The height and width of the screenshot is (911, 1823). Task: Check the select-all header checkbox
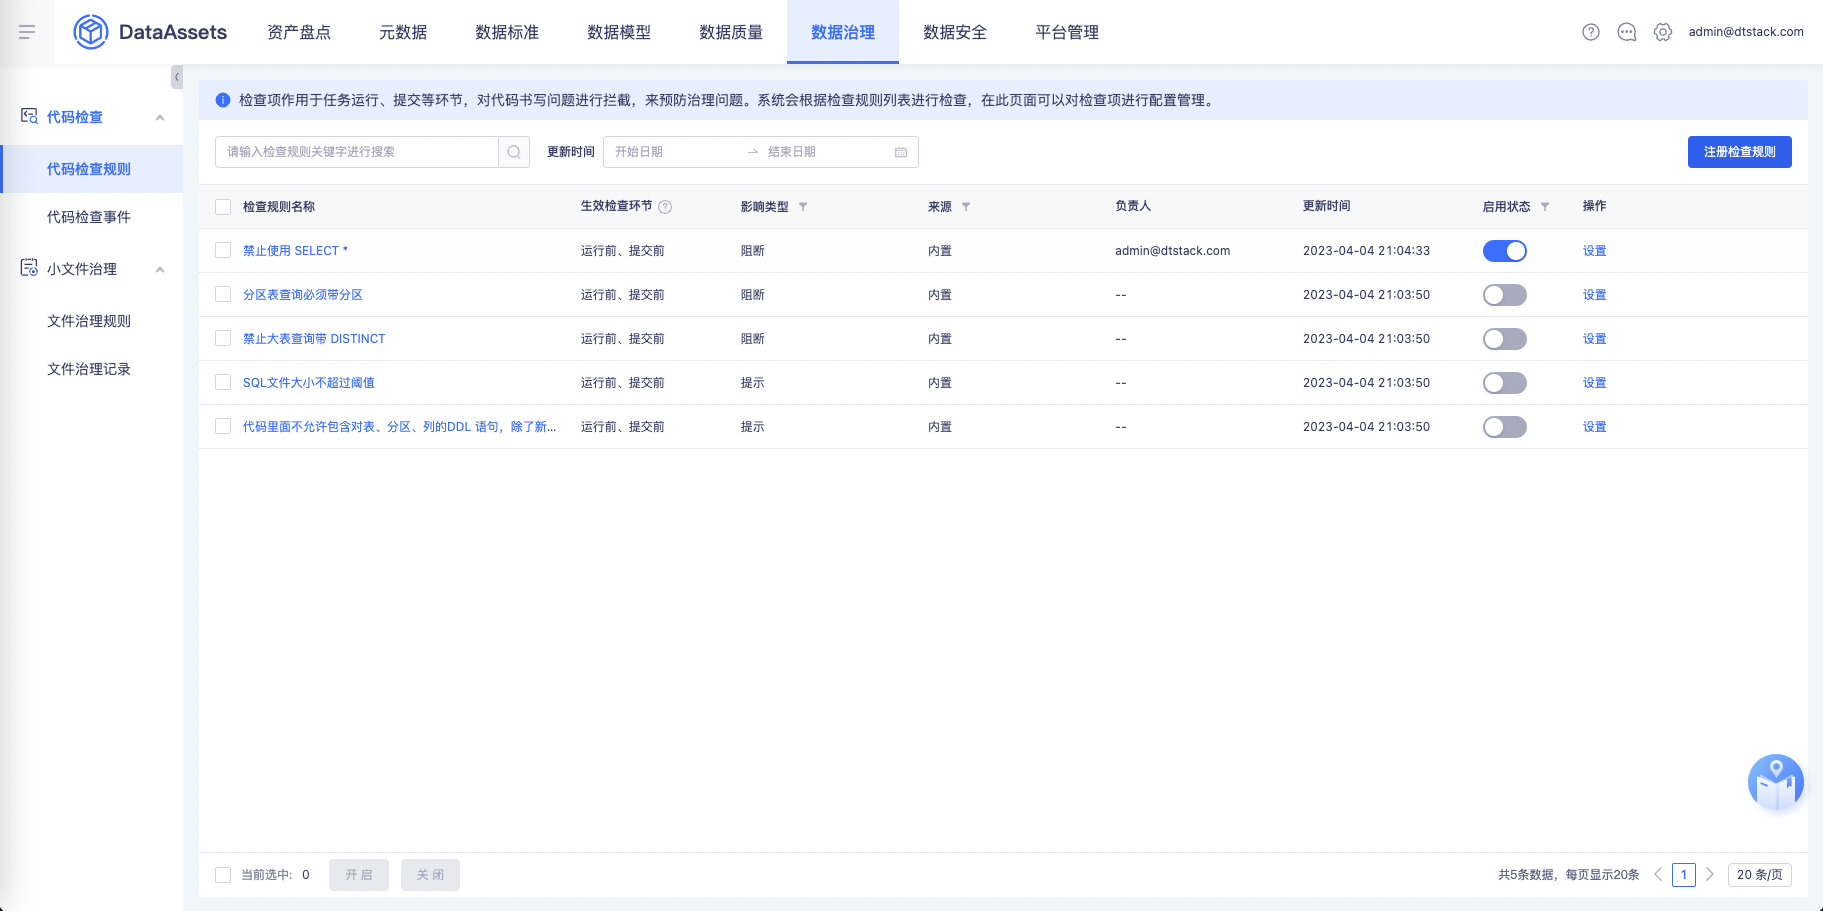[x=223, y=207]
